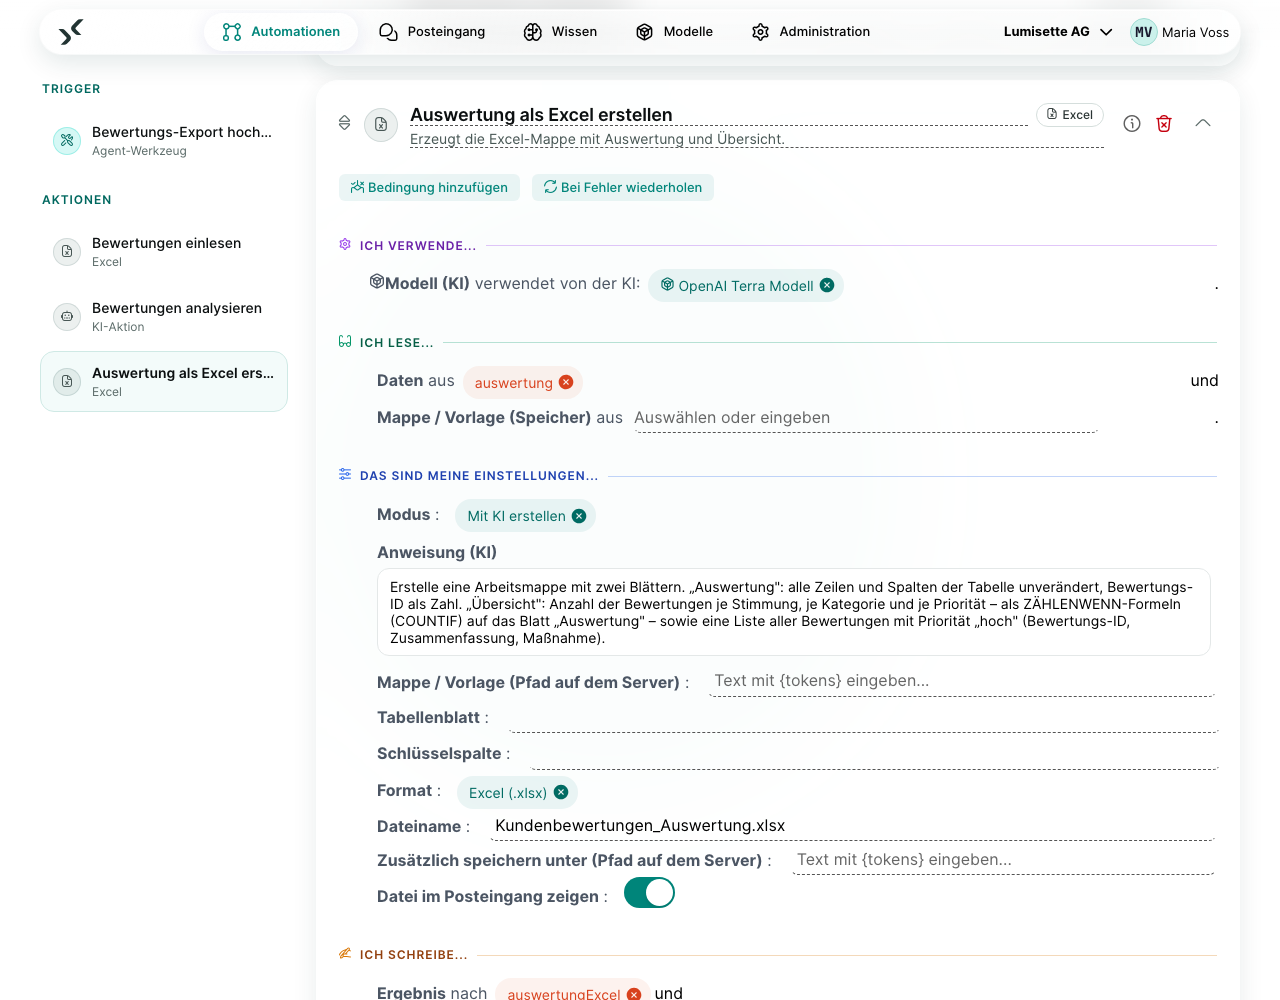Click 'Bei Fehler wiederholen' button
1280x1000 pixels.
(623, 187)
